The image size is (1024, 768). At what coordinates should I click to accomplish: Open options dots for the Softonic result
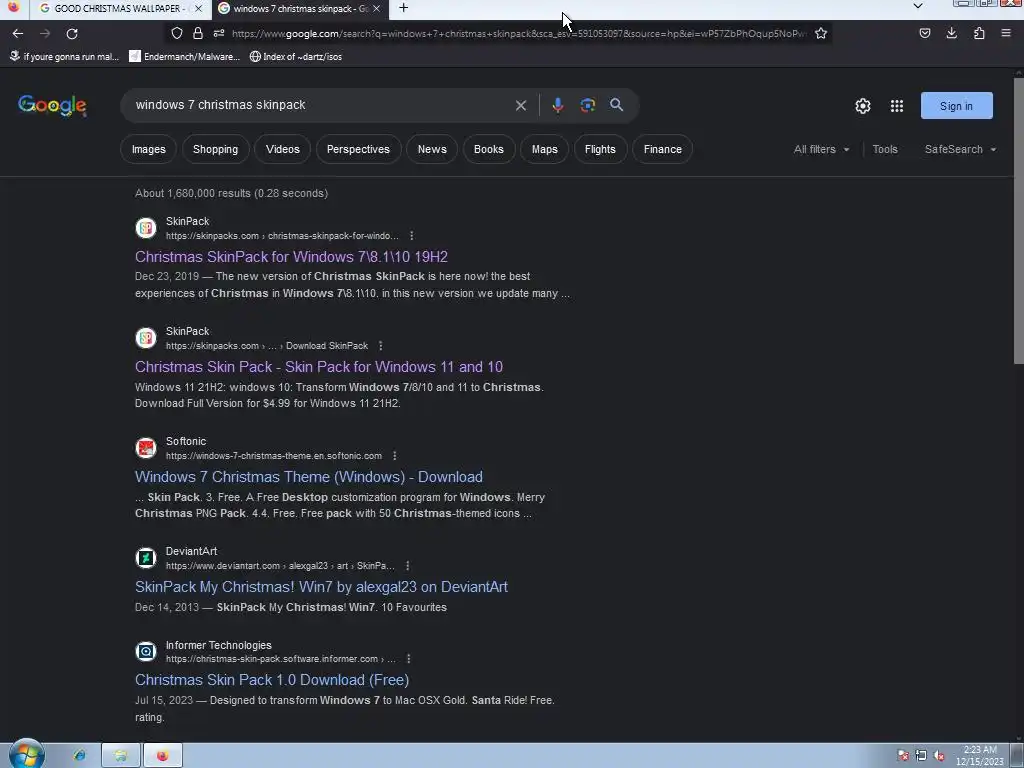coord(394,456)
